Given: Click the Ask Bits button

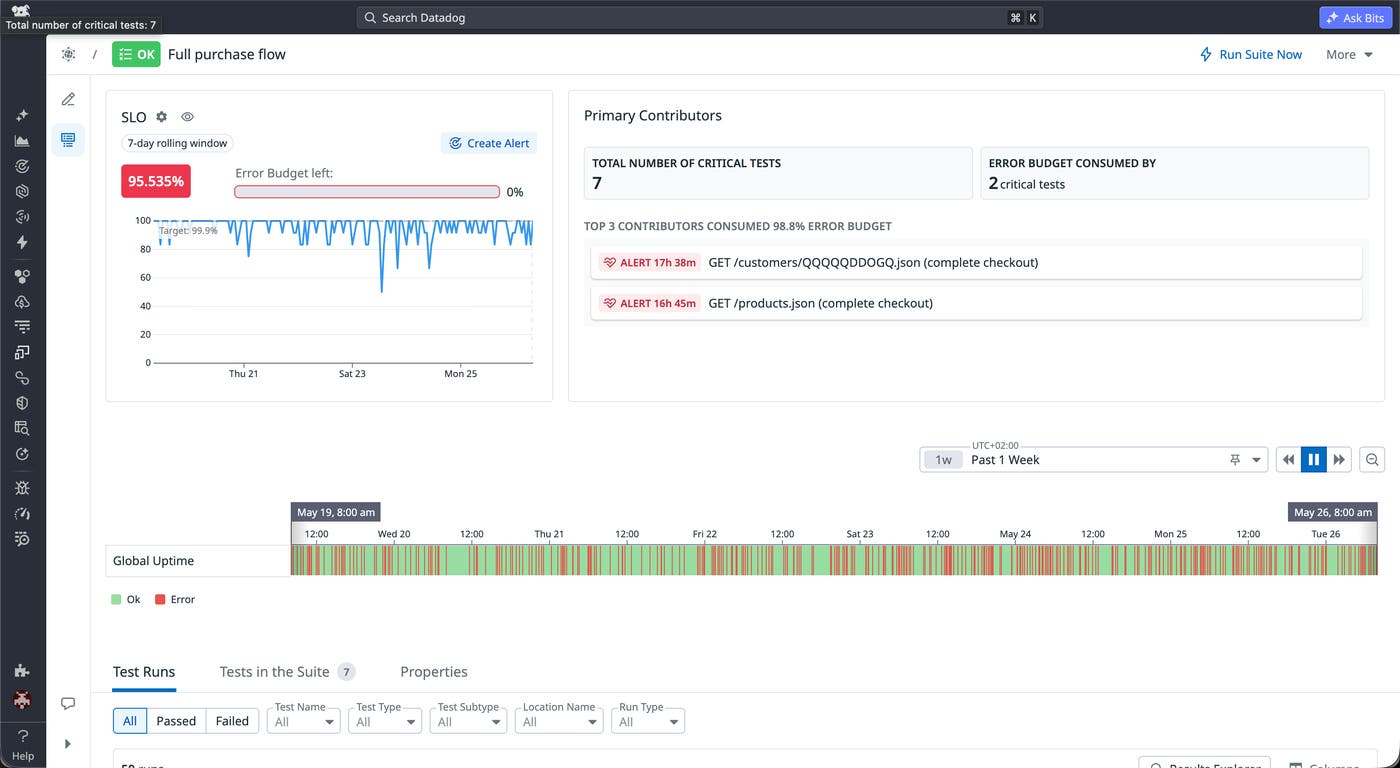Looking at the screenshot, I should [1355, 18].
